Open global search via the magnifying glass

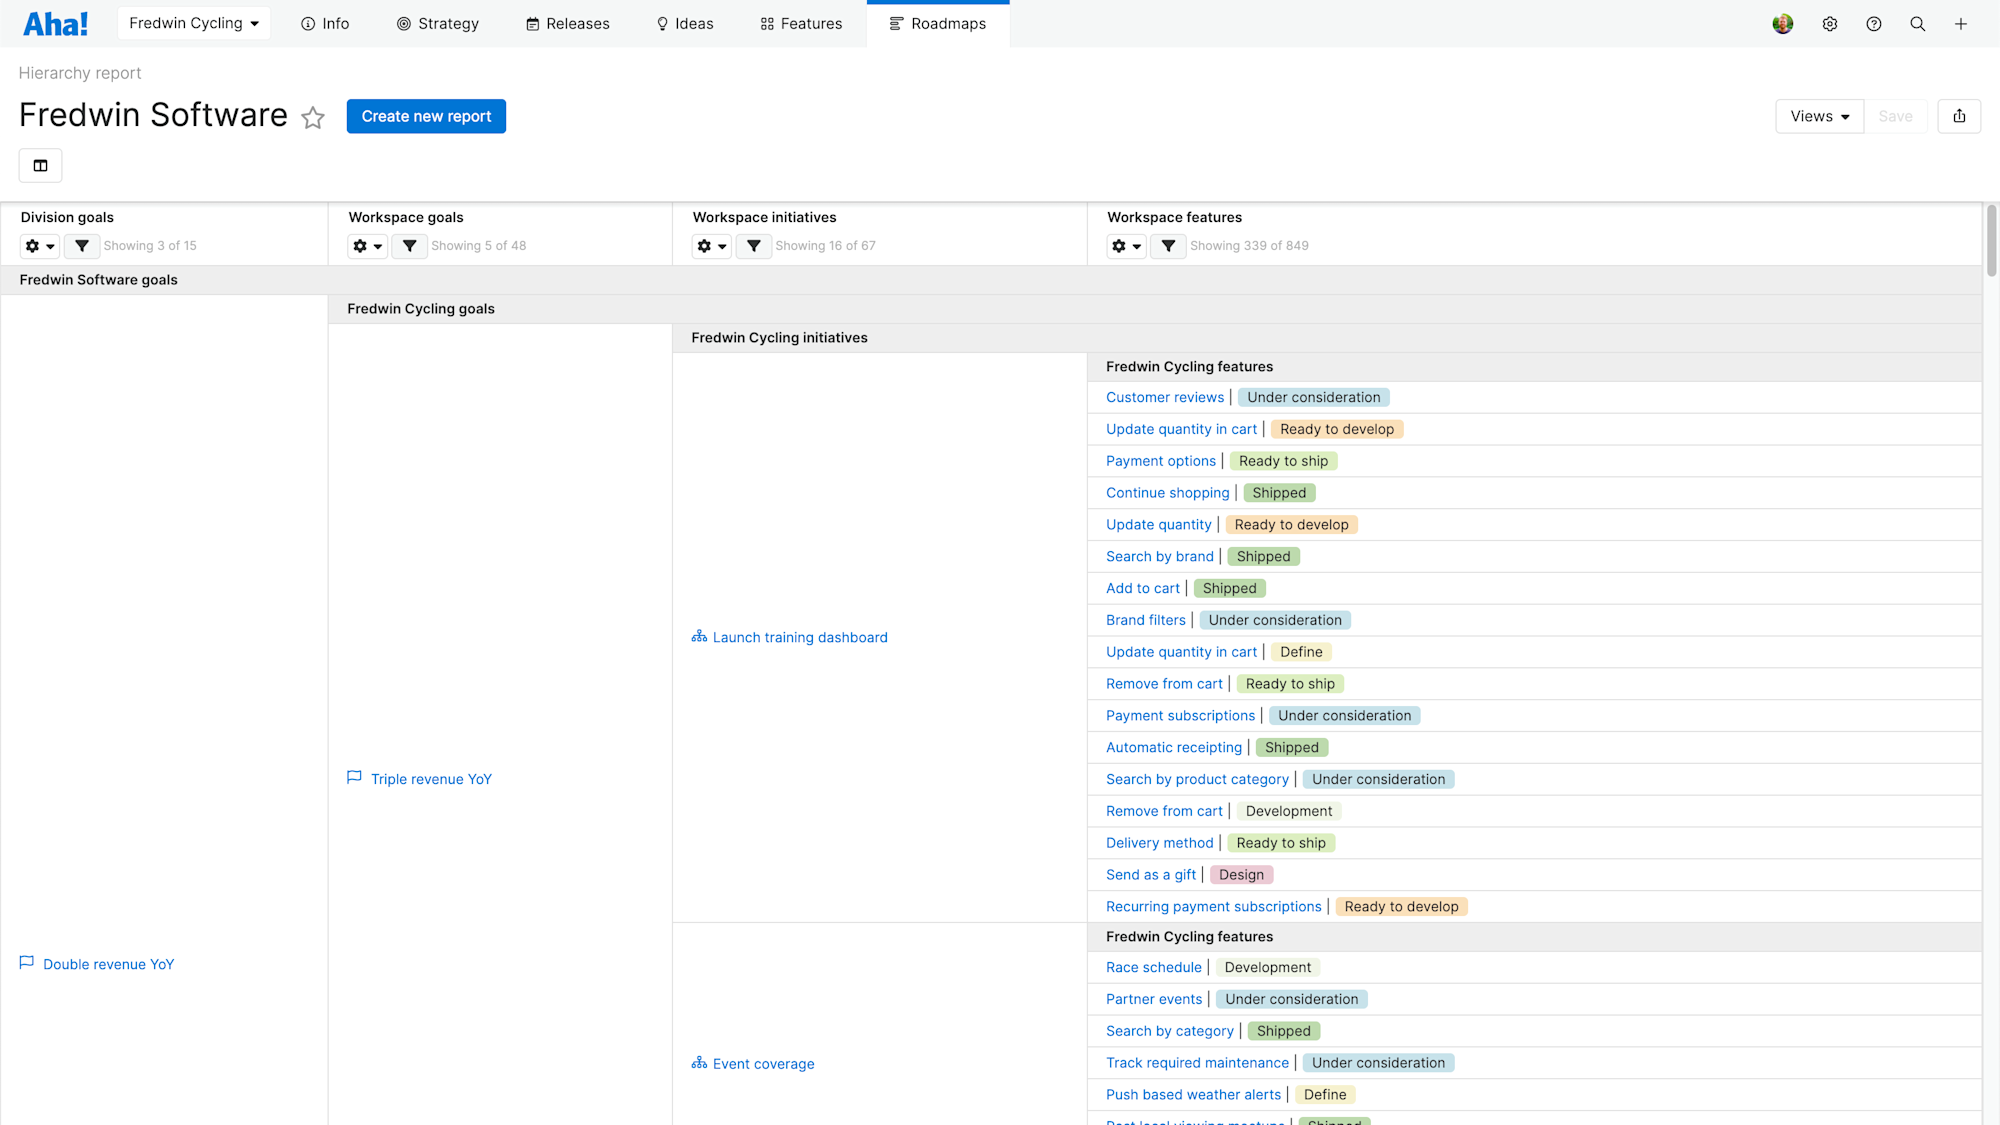pyautogui.click(x=1917, y=23)
